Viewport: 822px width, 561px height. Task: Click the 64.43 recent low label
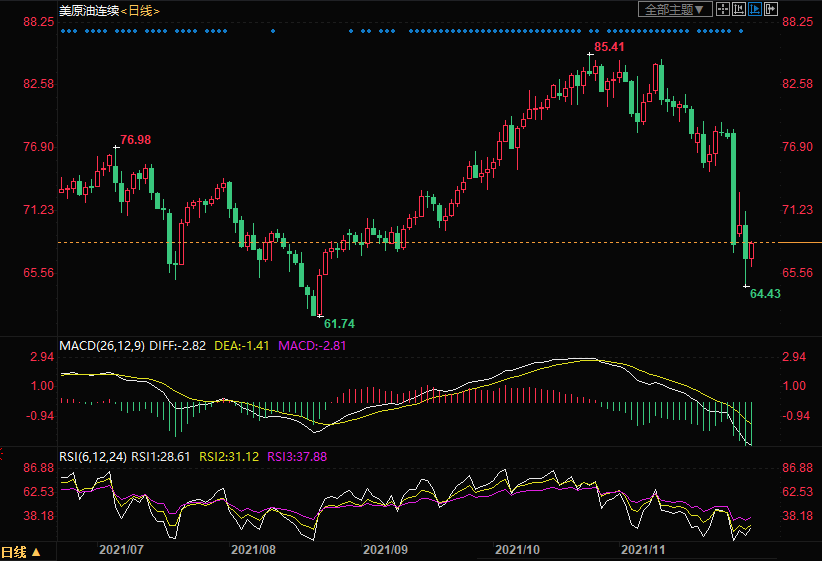tap(764, 293)
